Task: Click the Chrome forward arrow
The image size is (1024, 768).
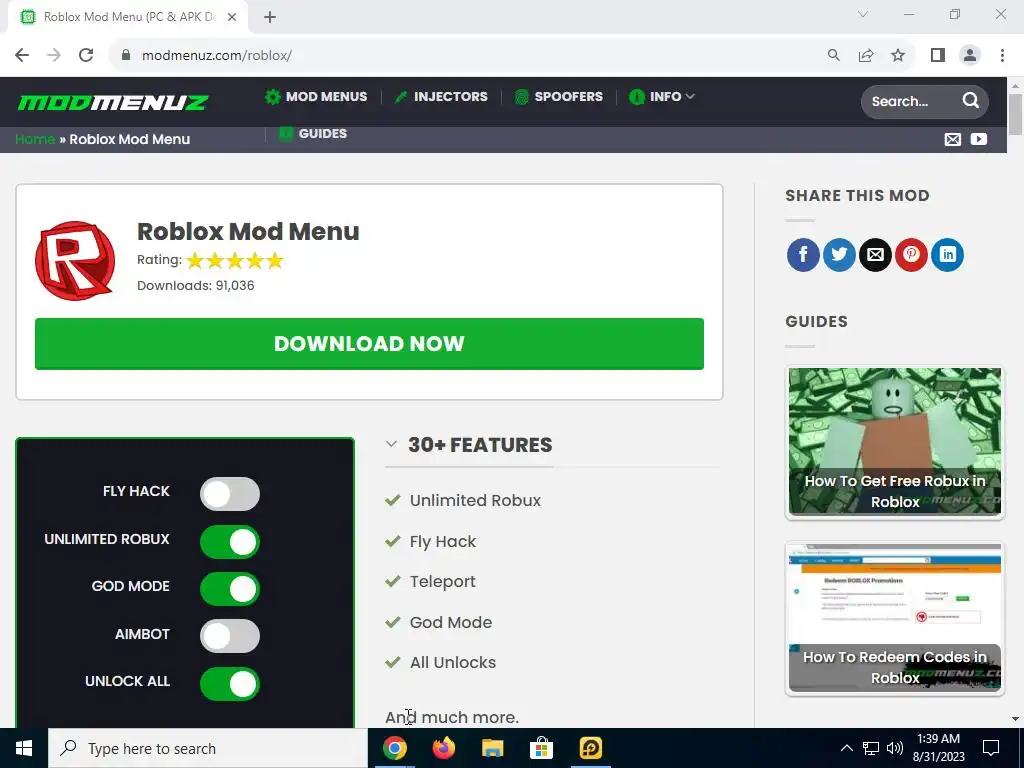Action: click(x=54, y=55)
